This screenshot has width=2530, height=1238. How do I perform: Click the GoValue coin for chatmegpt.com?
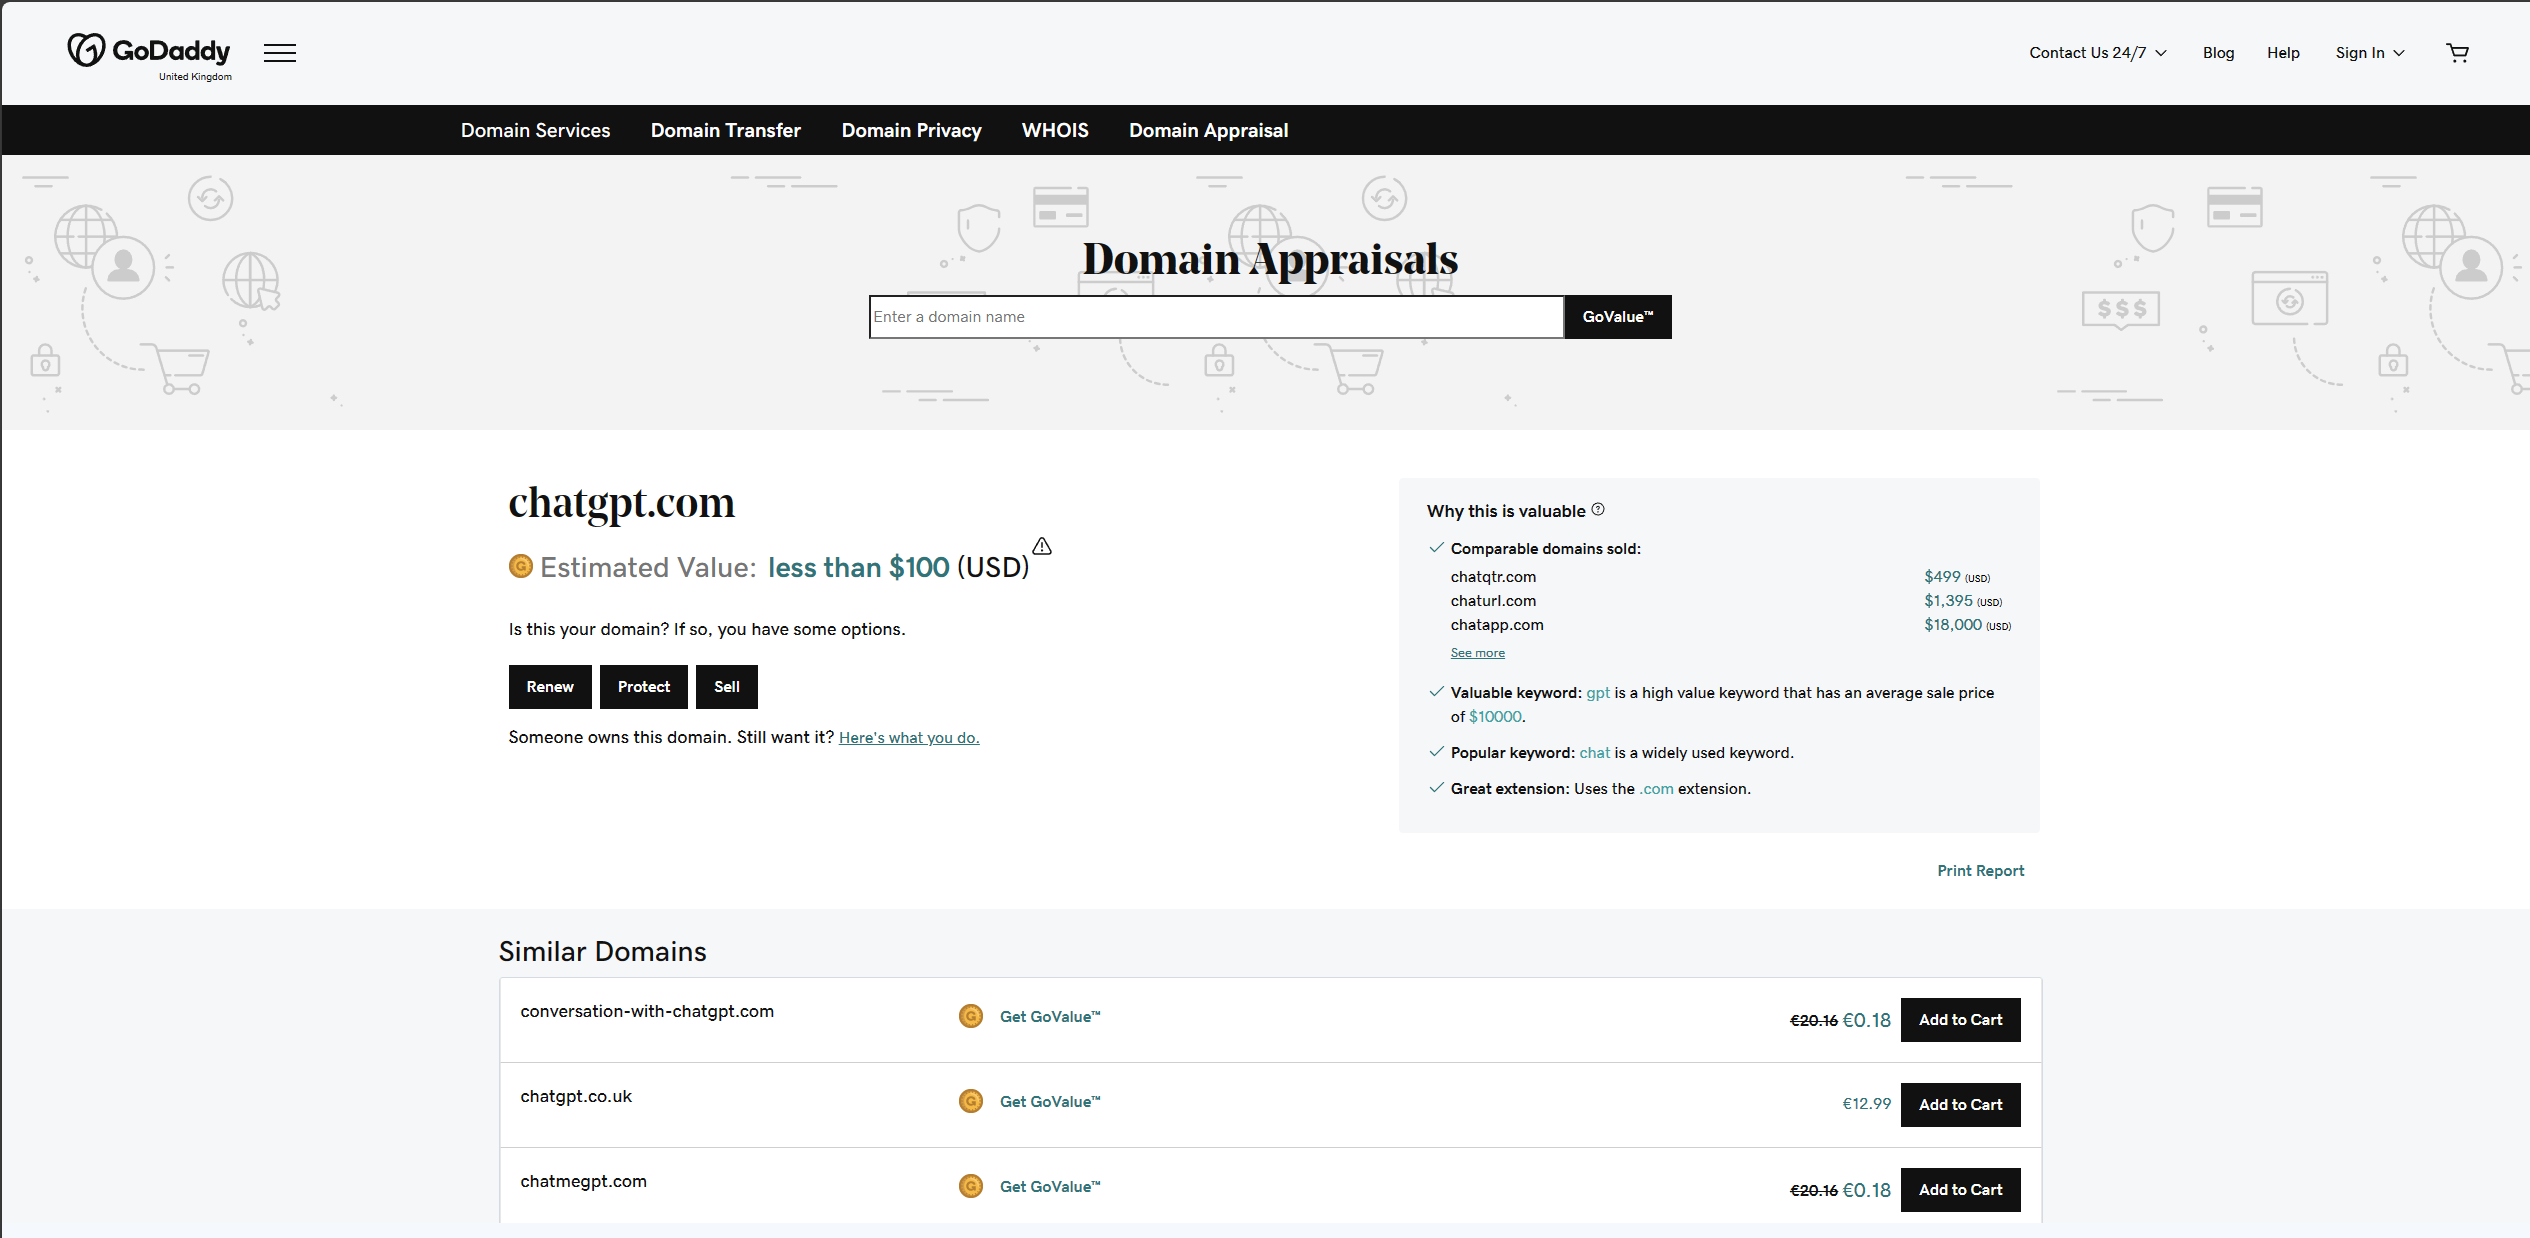(971, 1186)
